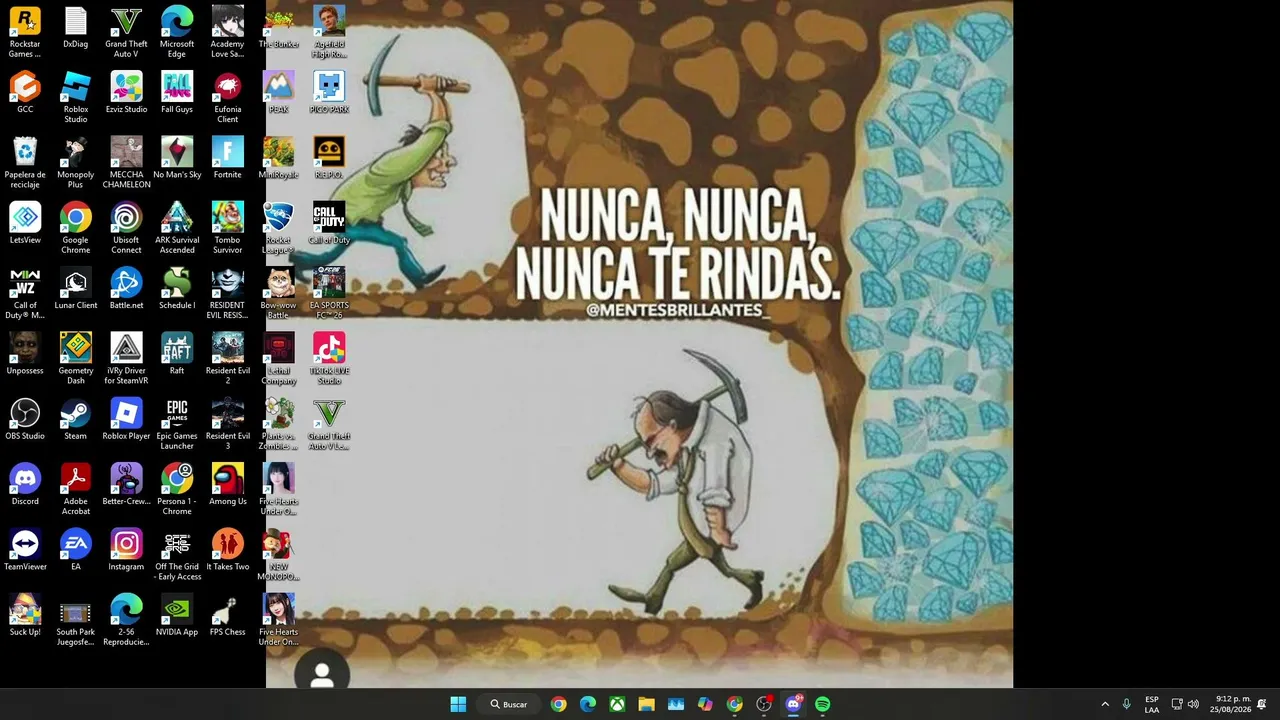Select the FPS Chess shortcut
Screen dimensions: 1280x720
[x=228, y=616]
